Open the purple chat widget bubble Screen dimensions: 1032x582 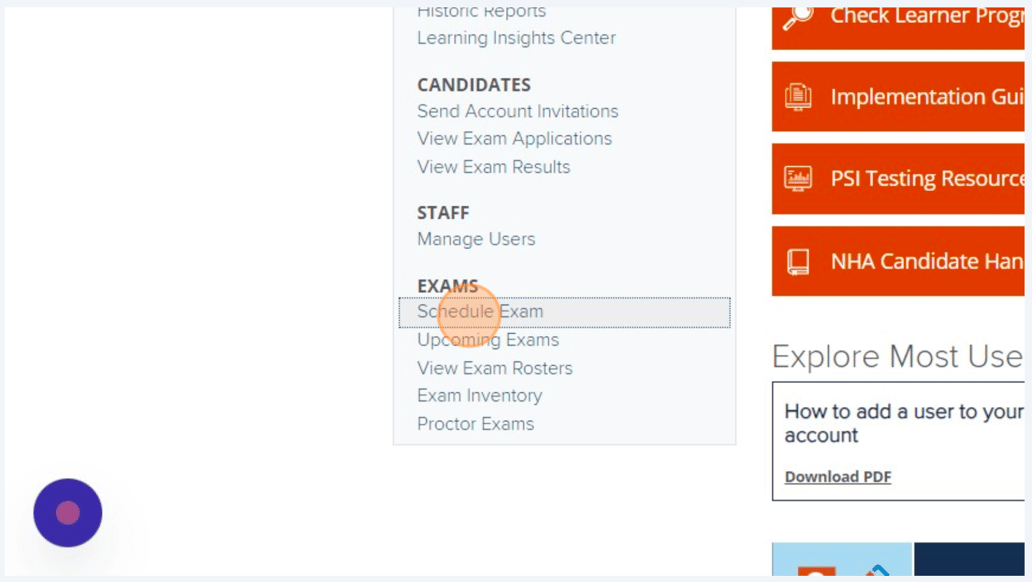(x=67, y=513)
